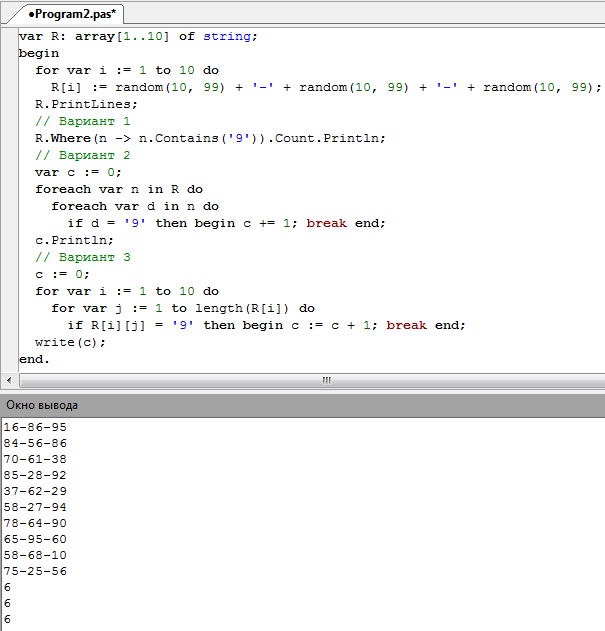Click the horizontal scrollbar's left arrow

[x=8, y=380]
